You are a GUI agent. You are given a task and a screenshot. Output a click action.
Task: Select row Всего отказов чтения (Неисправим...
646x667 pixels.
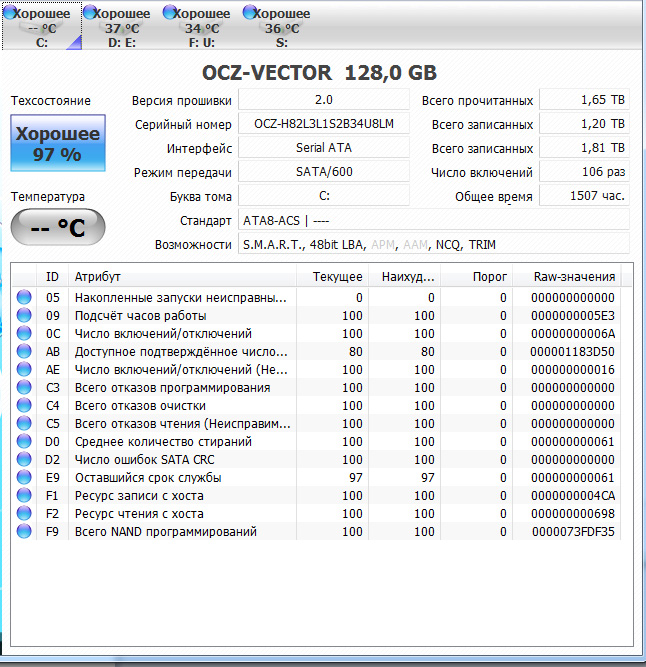(316, 423)
